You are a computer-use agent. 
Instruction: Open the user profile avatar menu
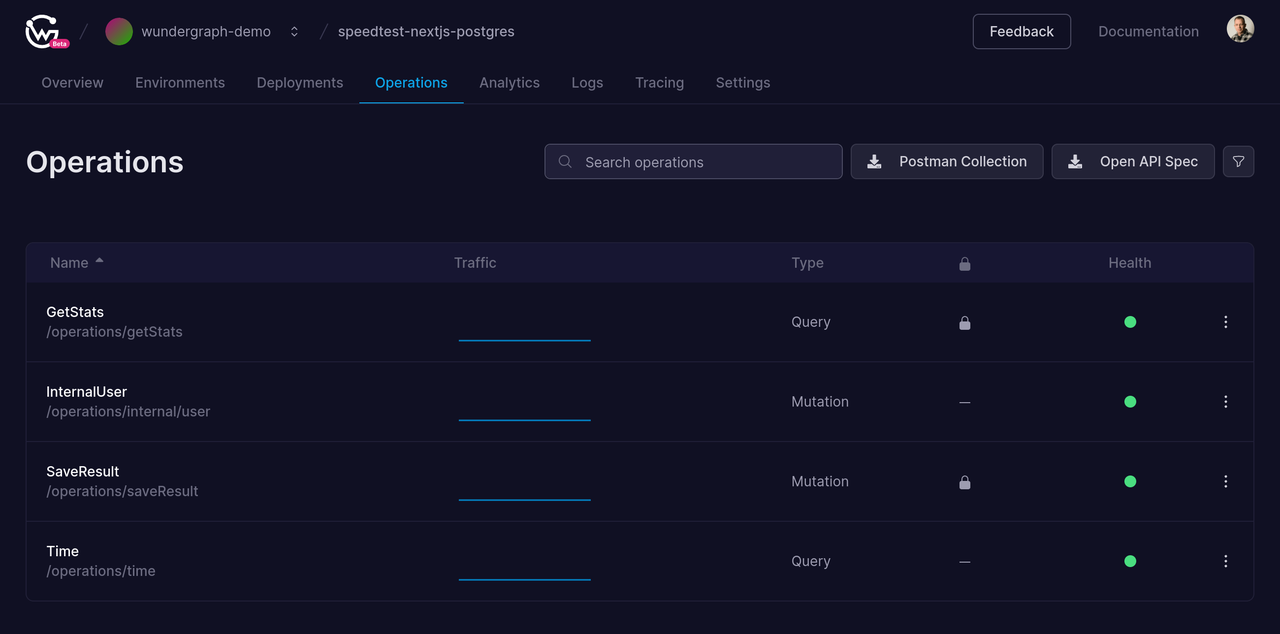point(1240,29)
